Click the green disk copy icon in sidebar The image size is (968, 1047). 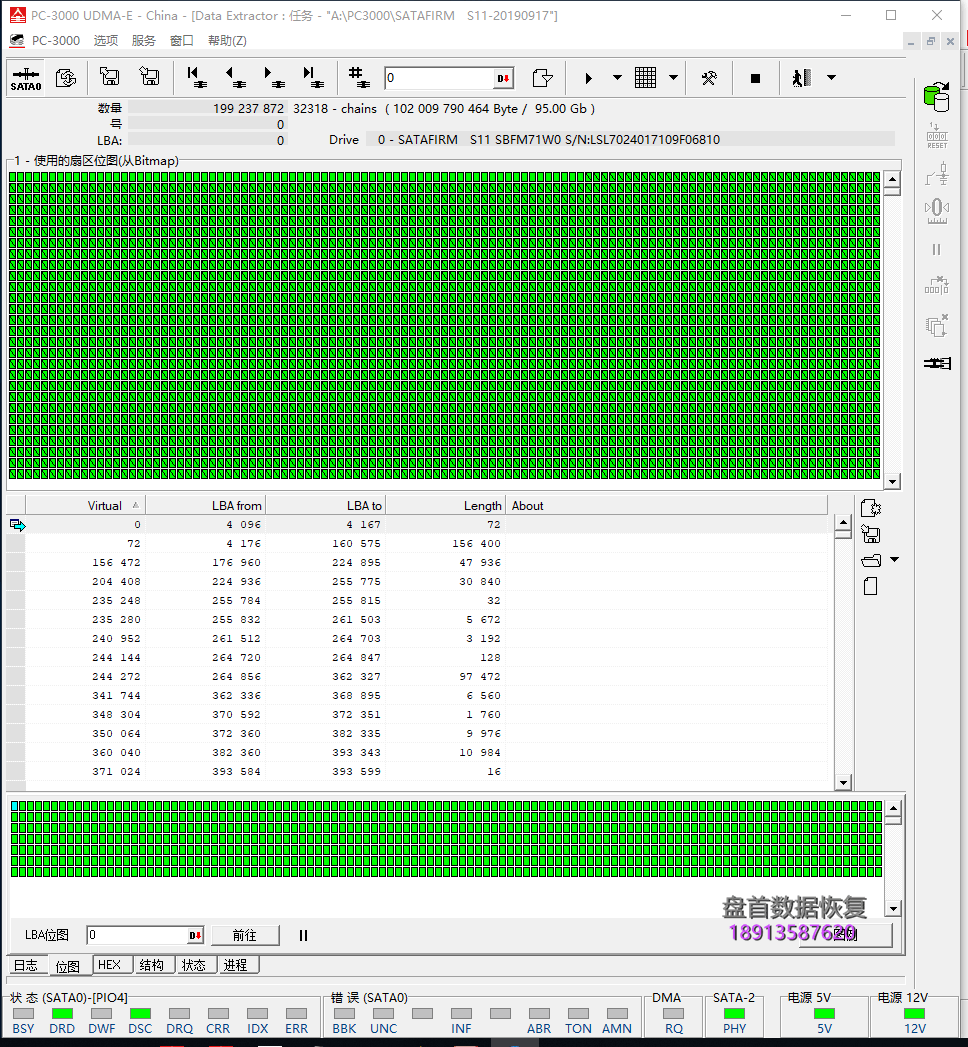(937, 97)
